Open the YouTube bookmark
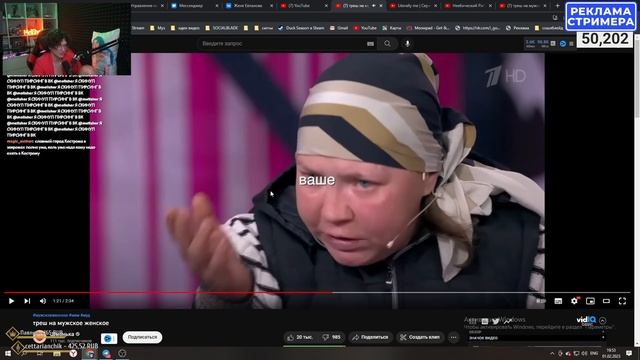Screen dimensions: 640x360 pos(365,28)
